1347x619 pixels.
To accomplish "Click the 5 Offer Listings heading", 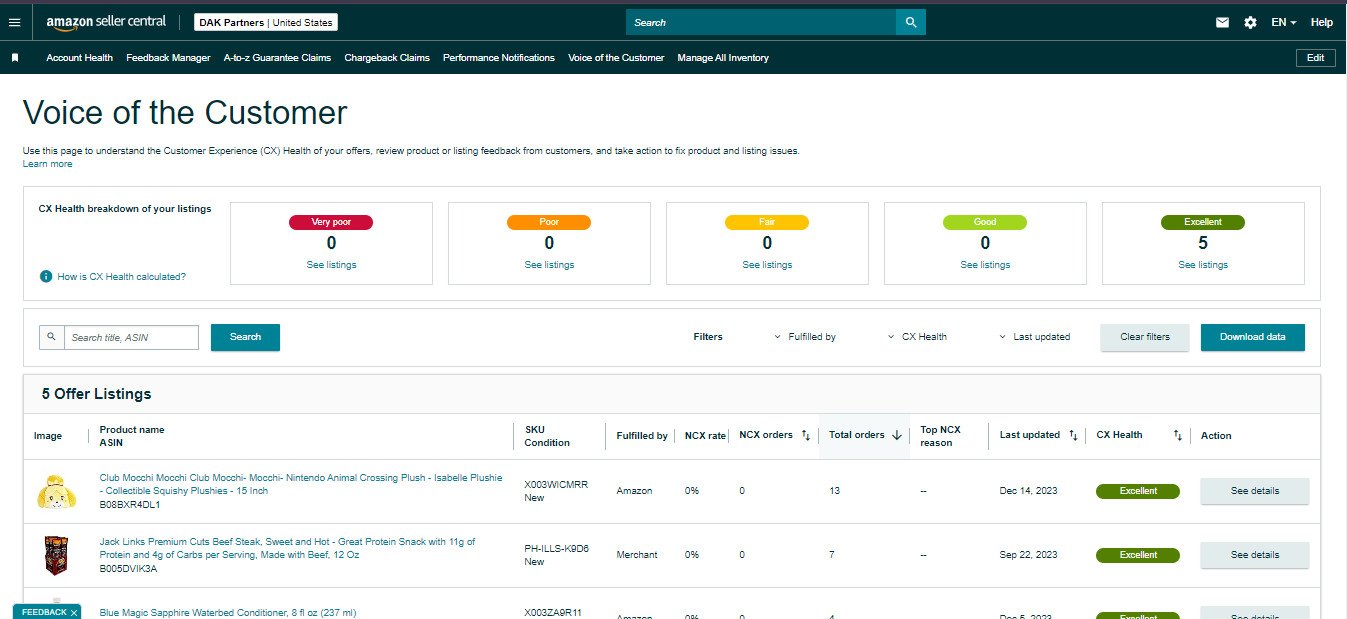I will pyautogui.click(x=97, y=394).
